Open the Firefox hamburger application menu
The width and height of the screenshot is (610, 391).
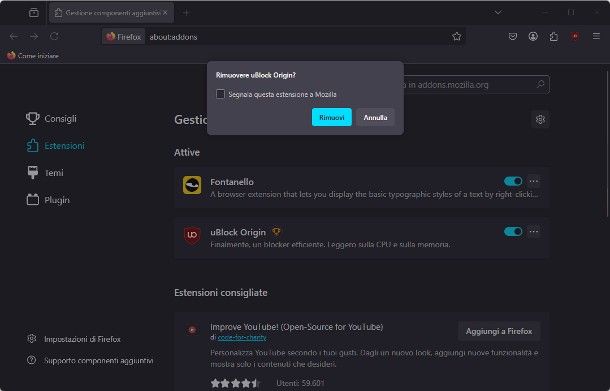(x=596, y=37)
